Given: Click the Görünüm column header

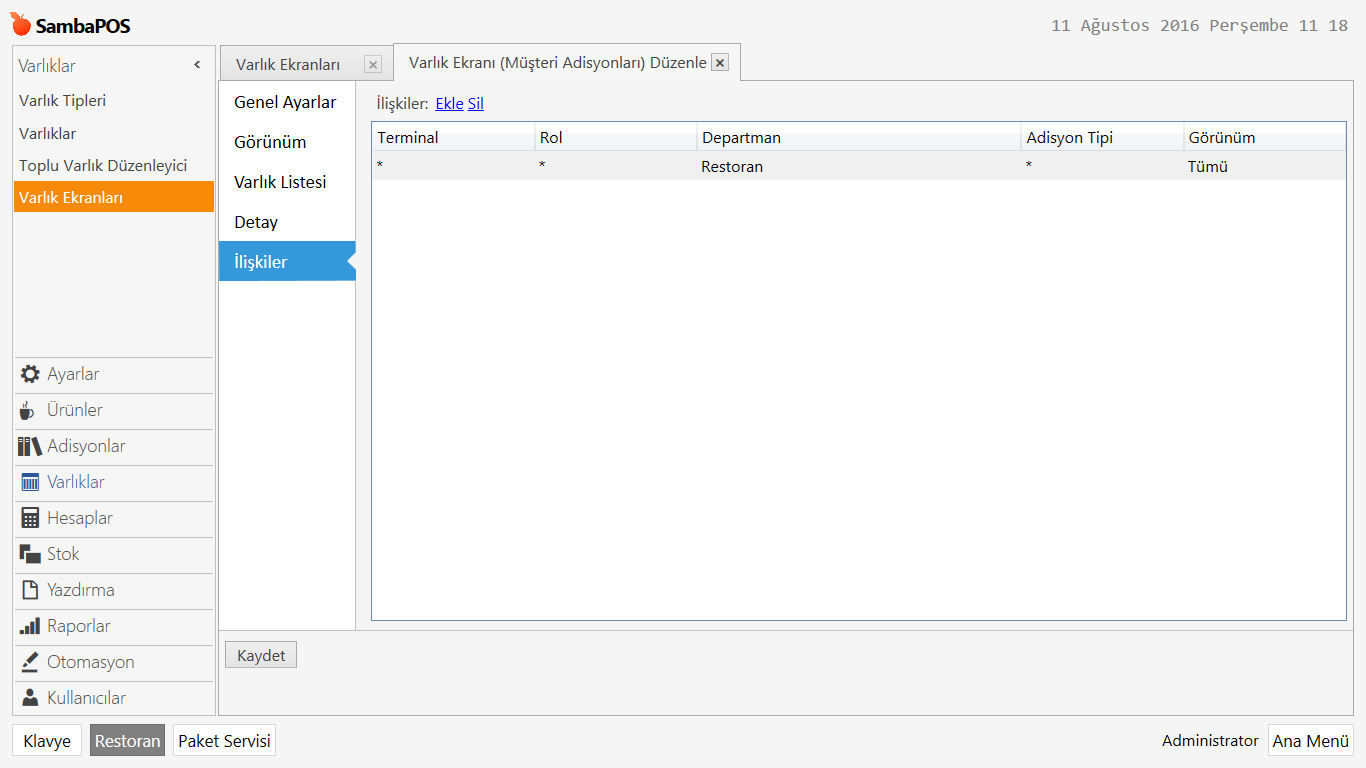Looking at the screenshot, I should (1265, 138).
